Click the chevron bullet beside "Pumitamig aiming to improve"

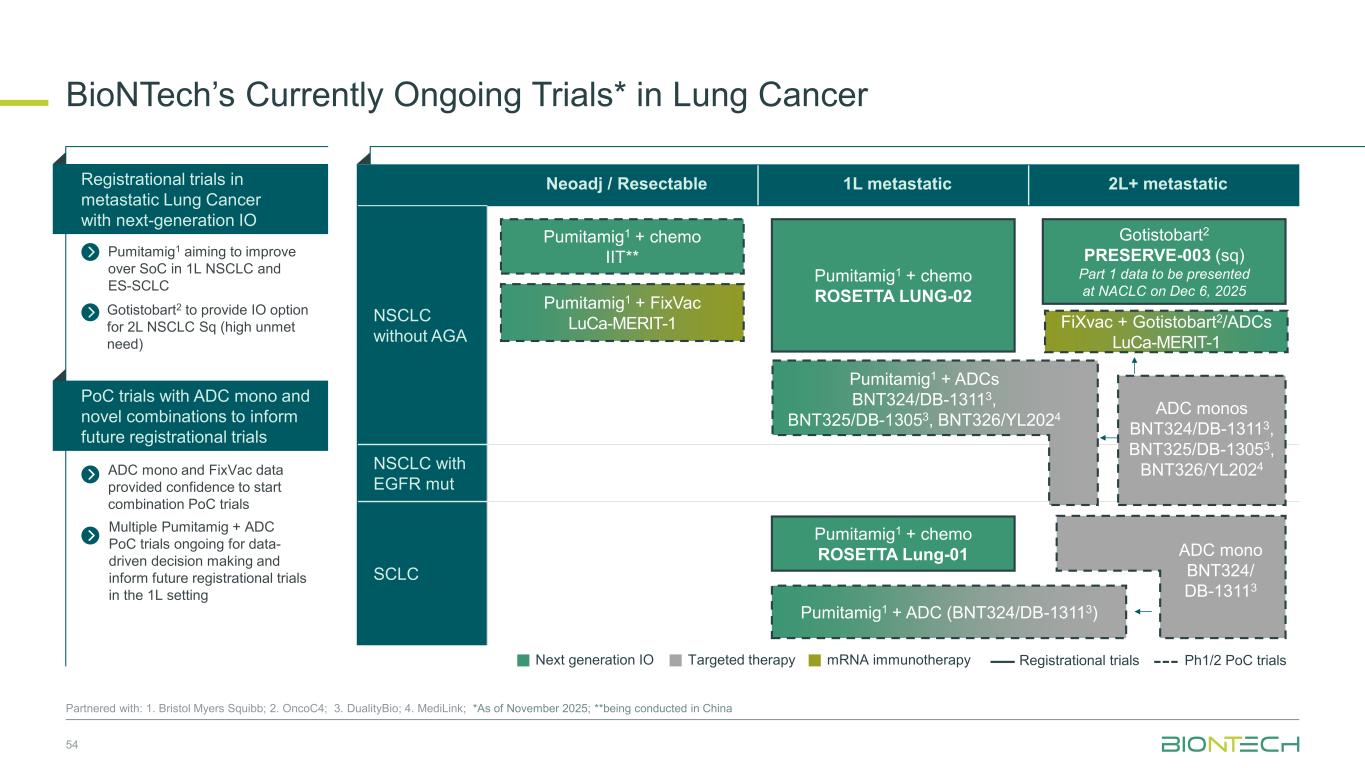pyautogui.click(x=90, y=251)
